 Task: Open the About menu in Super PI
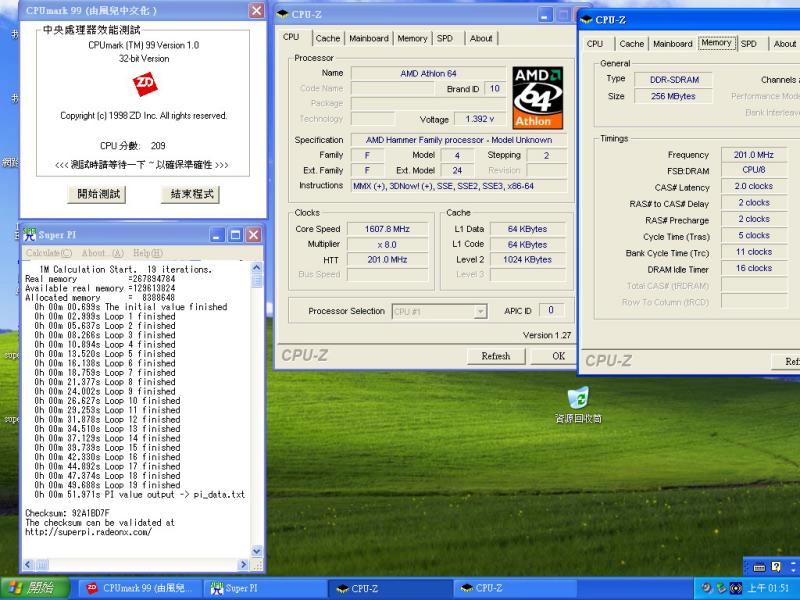click(x=103, y=253)
